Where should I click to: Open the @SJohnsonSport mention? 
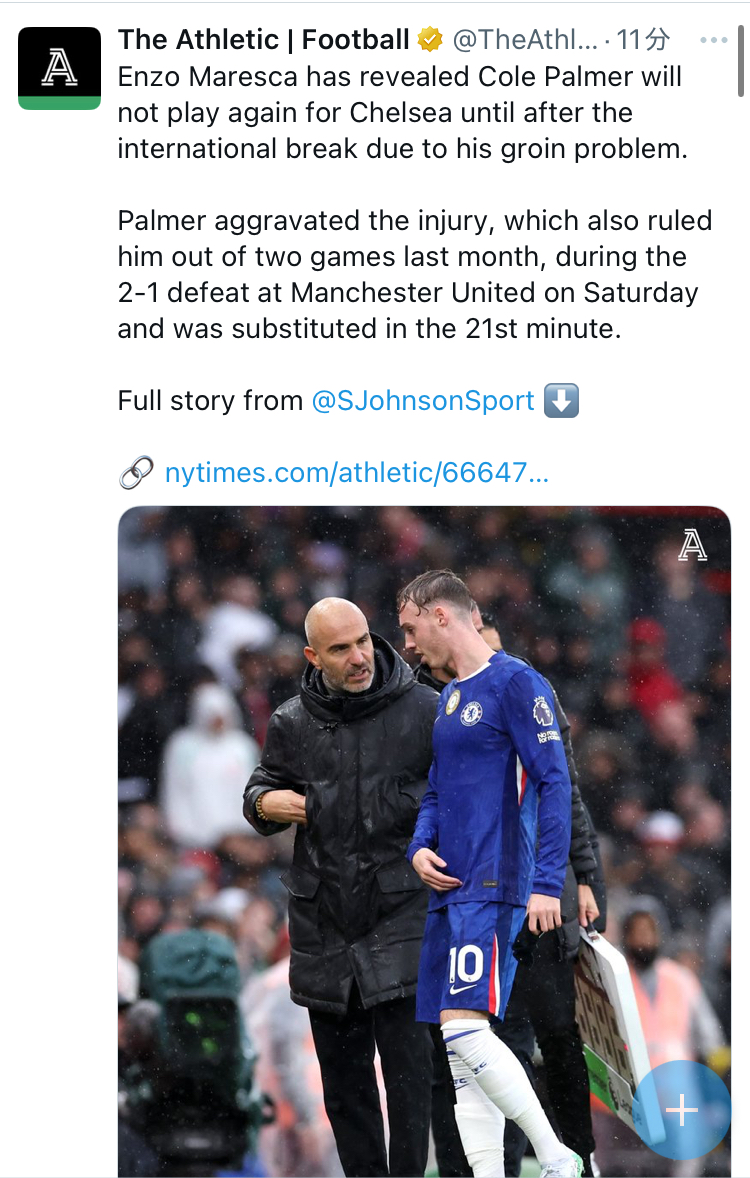[423, 401]
